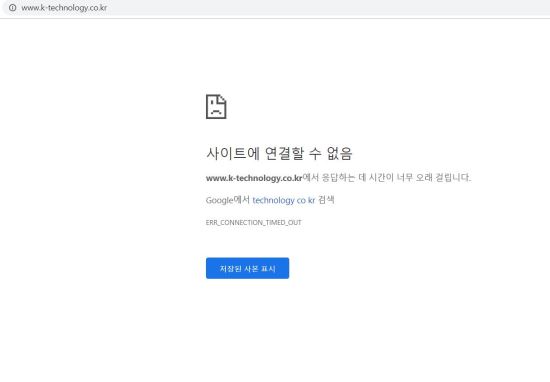Click the ERR_CONNECTION_TIMED_OUT error code text

(x=254, y=222)
